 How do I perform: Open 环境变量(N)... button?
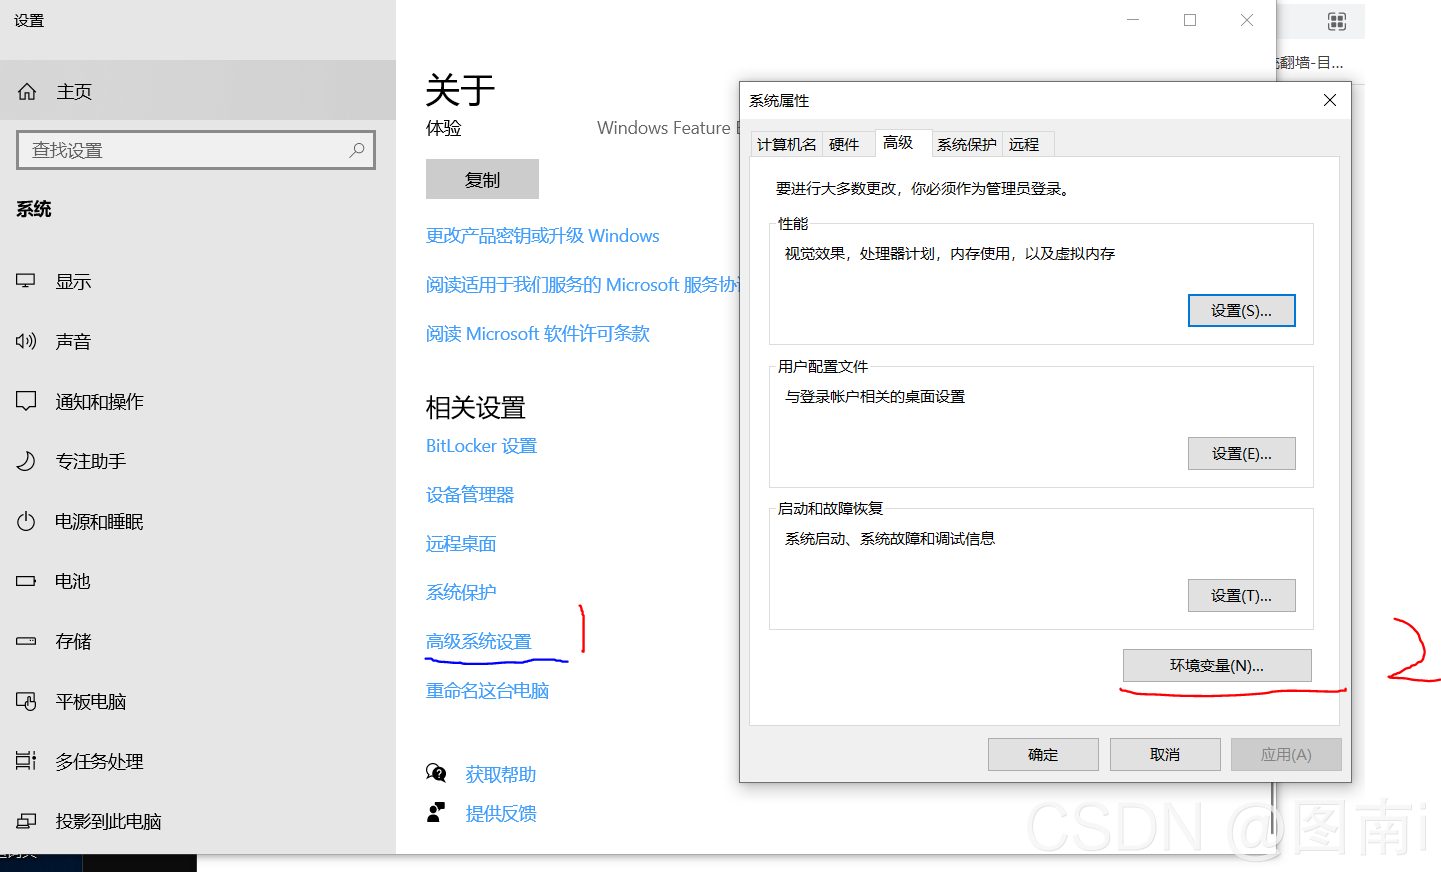pos(1217,666)
